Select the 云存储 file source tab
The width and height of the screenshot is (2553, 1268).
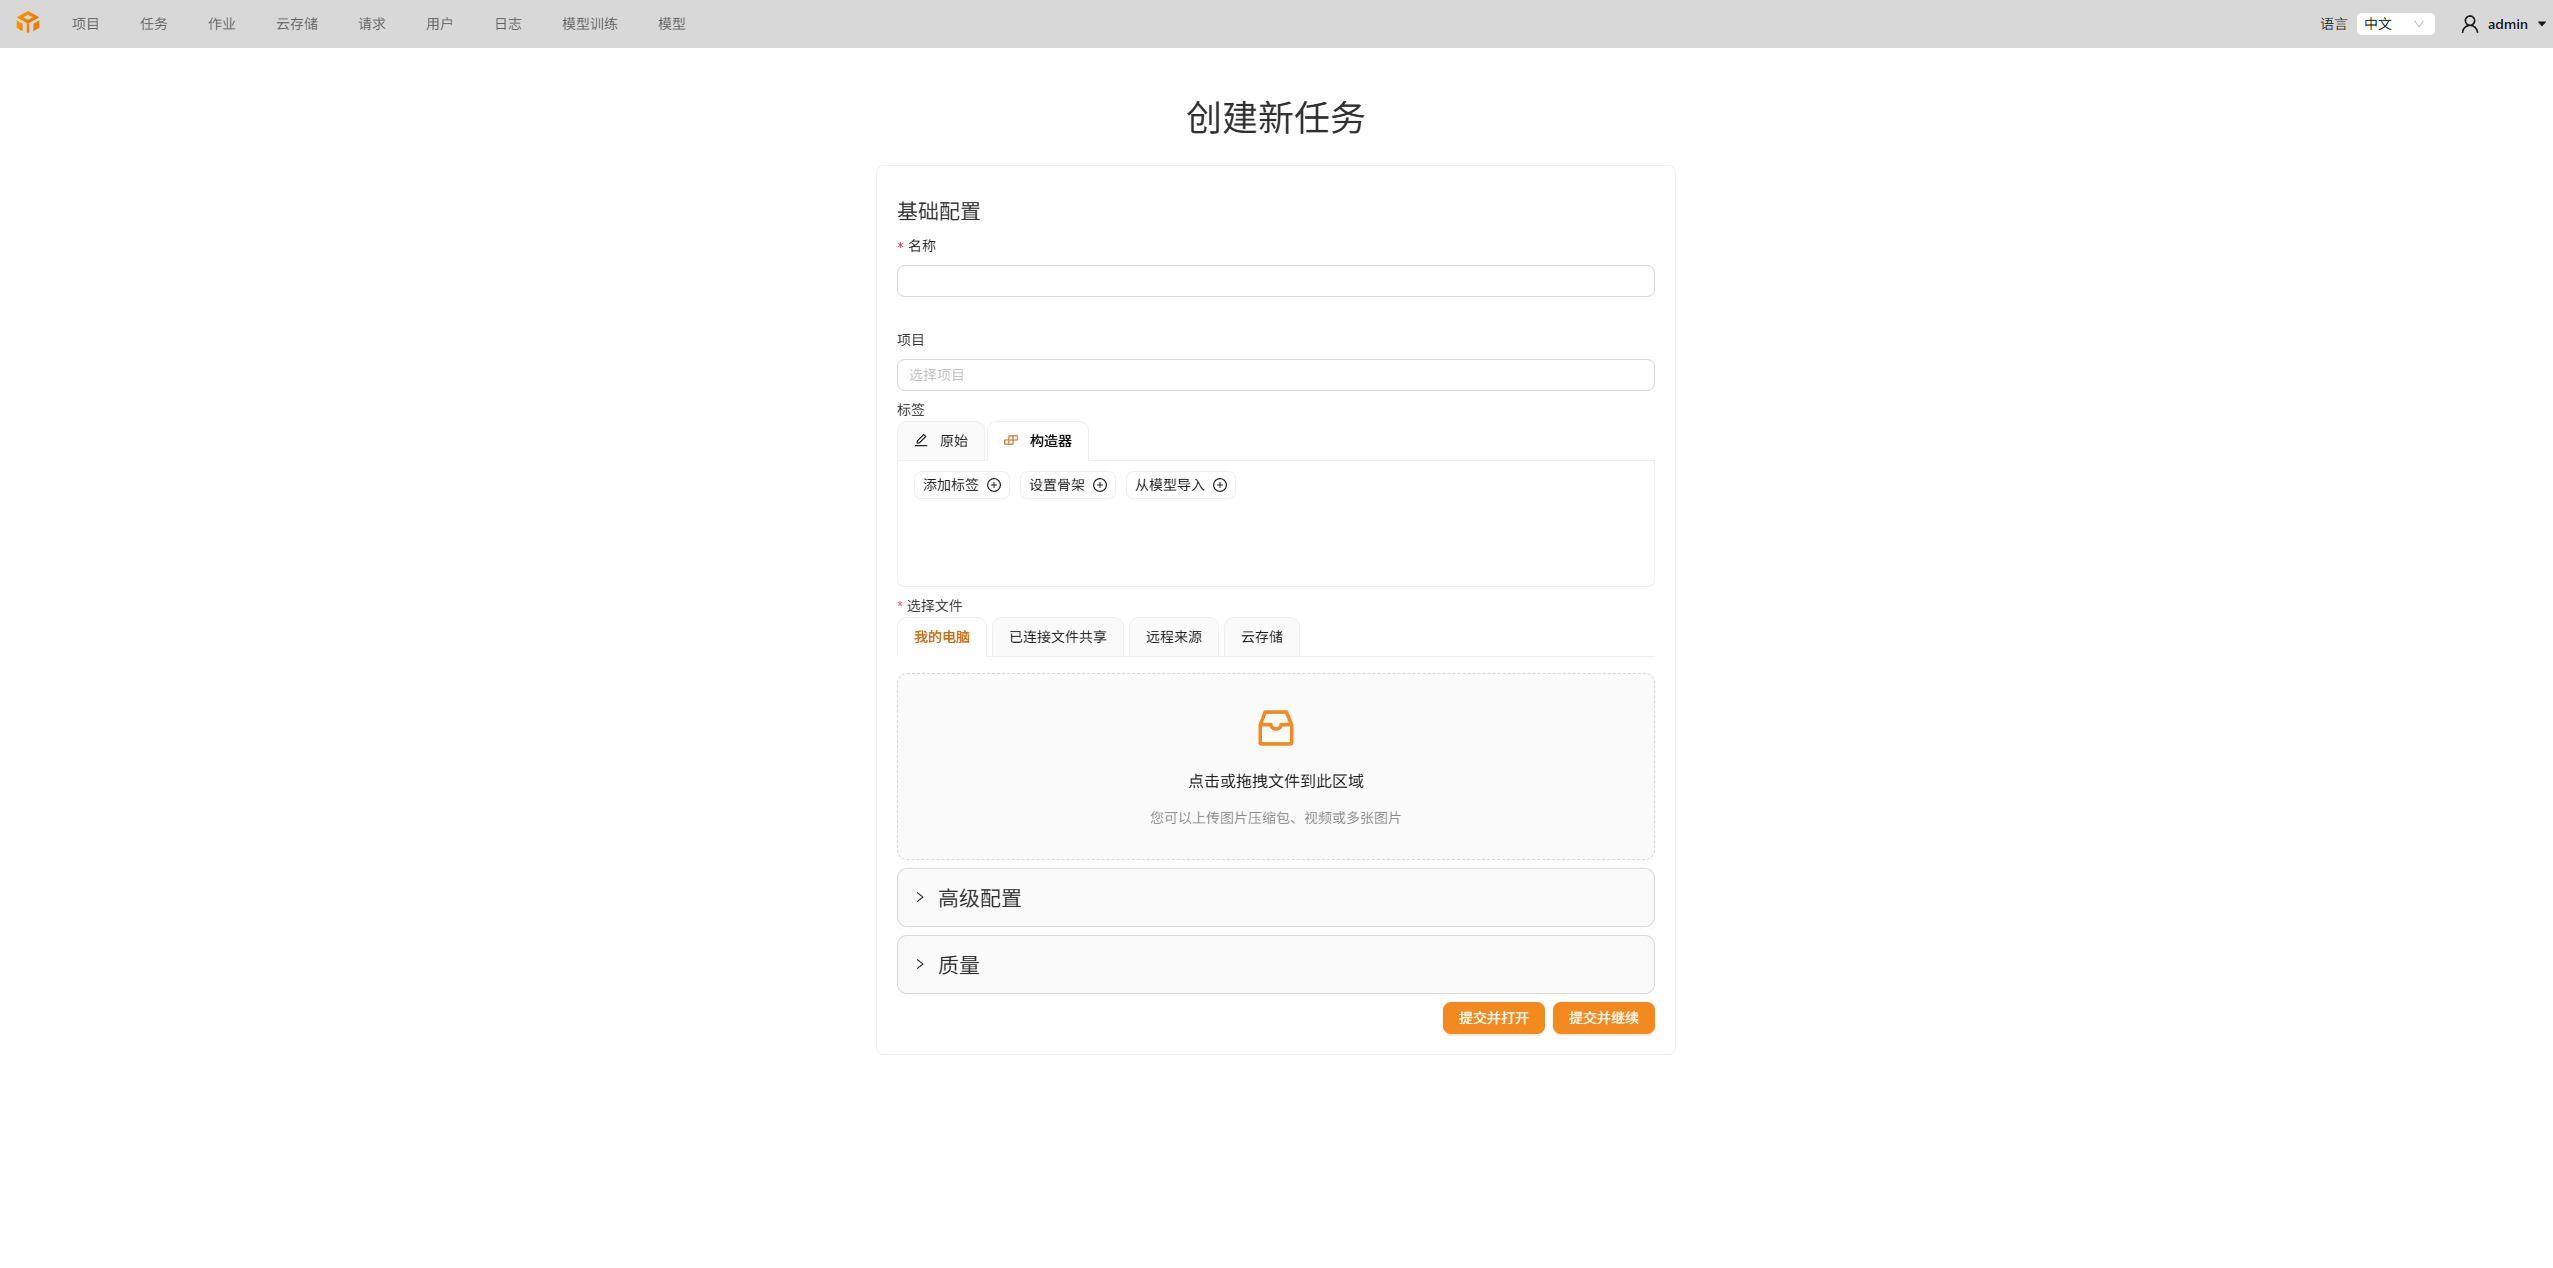click(1262, 637)
